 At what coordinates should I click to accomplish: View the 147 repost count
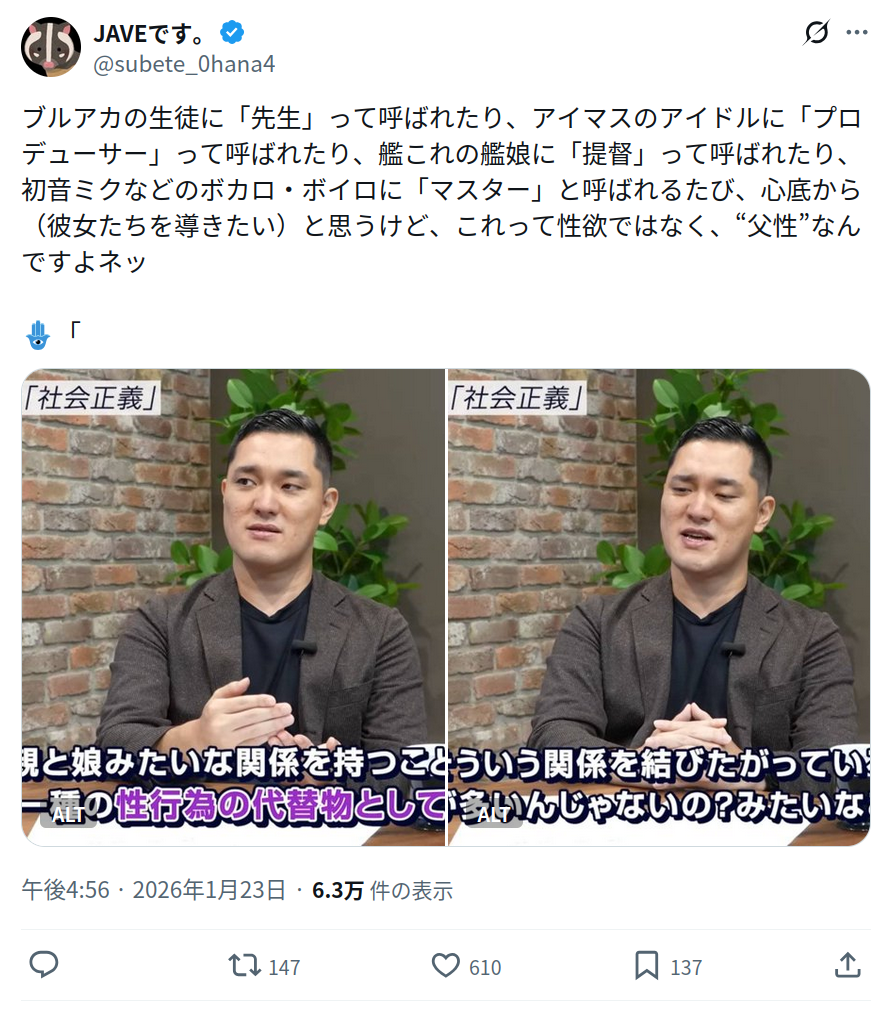[284, 967]
